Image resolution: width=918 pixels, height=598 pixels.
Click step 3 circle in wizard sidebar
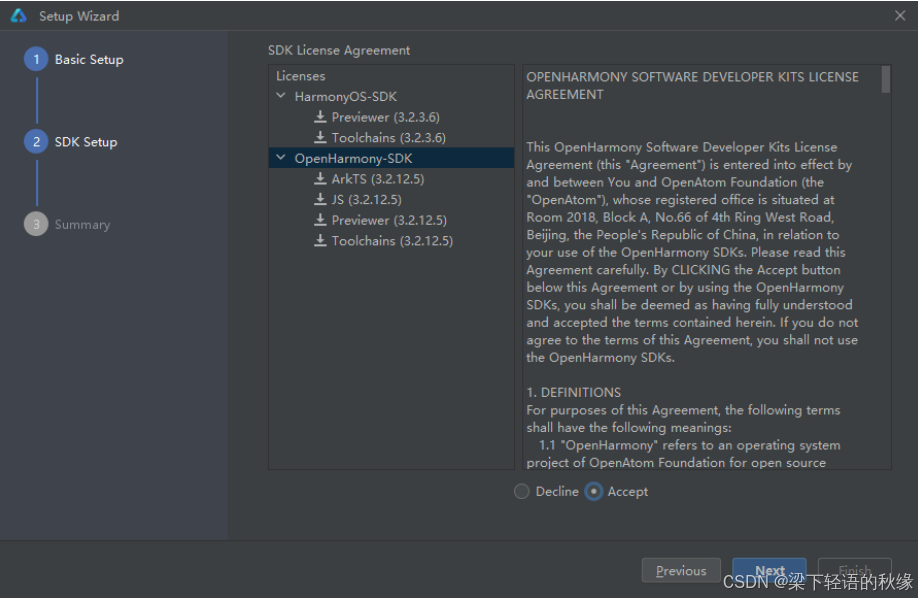click(36, 224)
